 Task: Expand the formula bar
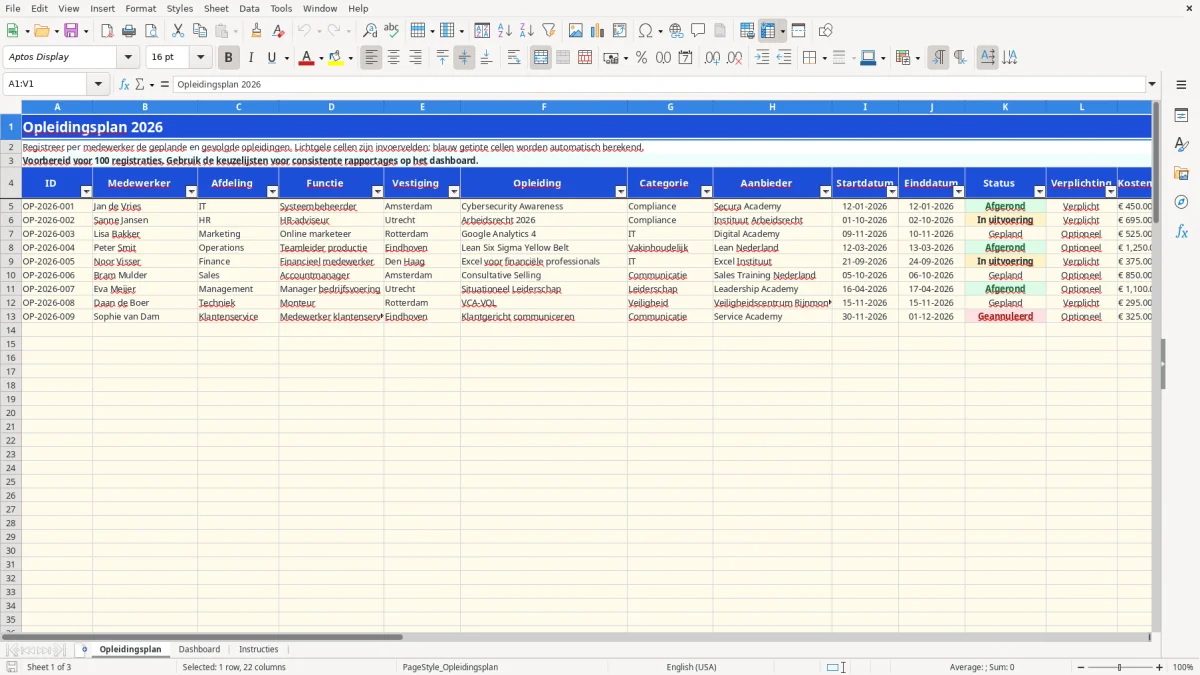pyautogui.click(x=1152, y=85)
